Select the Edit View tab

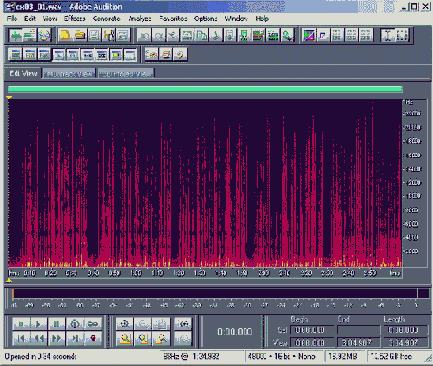coord(23,73)
